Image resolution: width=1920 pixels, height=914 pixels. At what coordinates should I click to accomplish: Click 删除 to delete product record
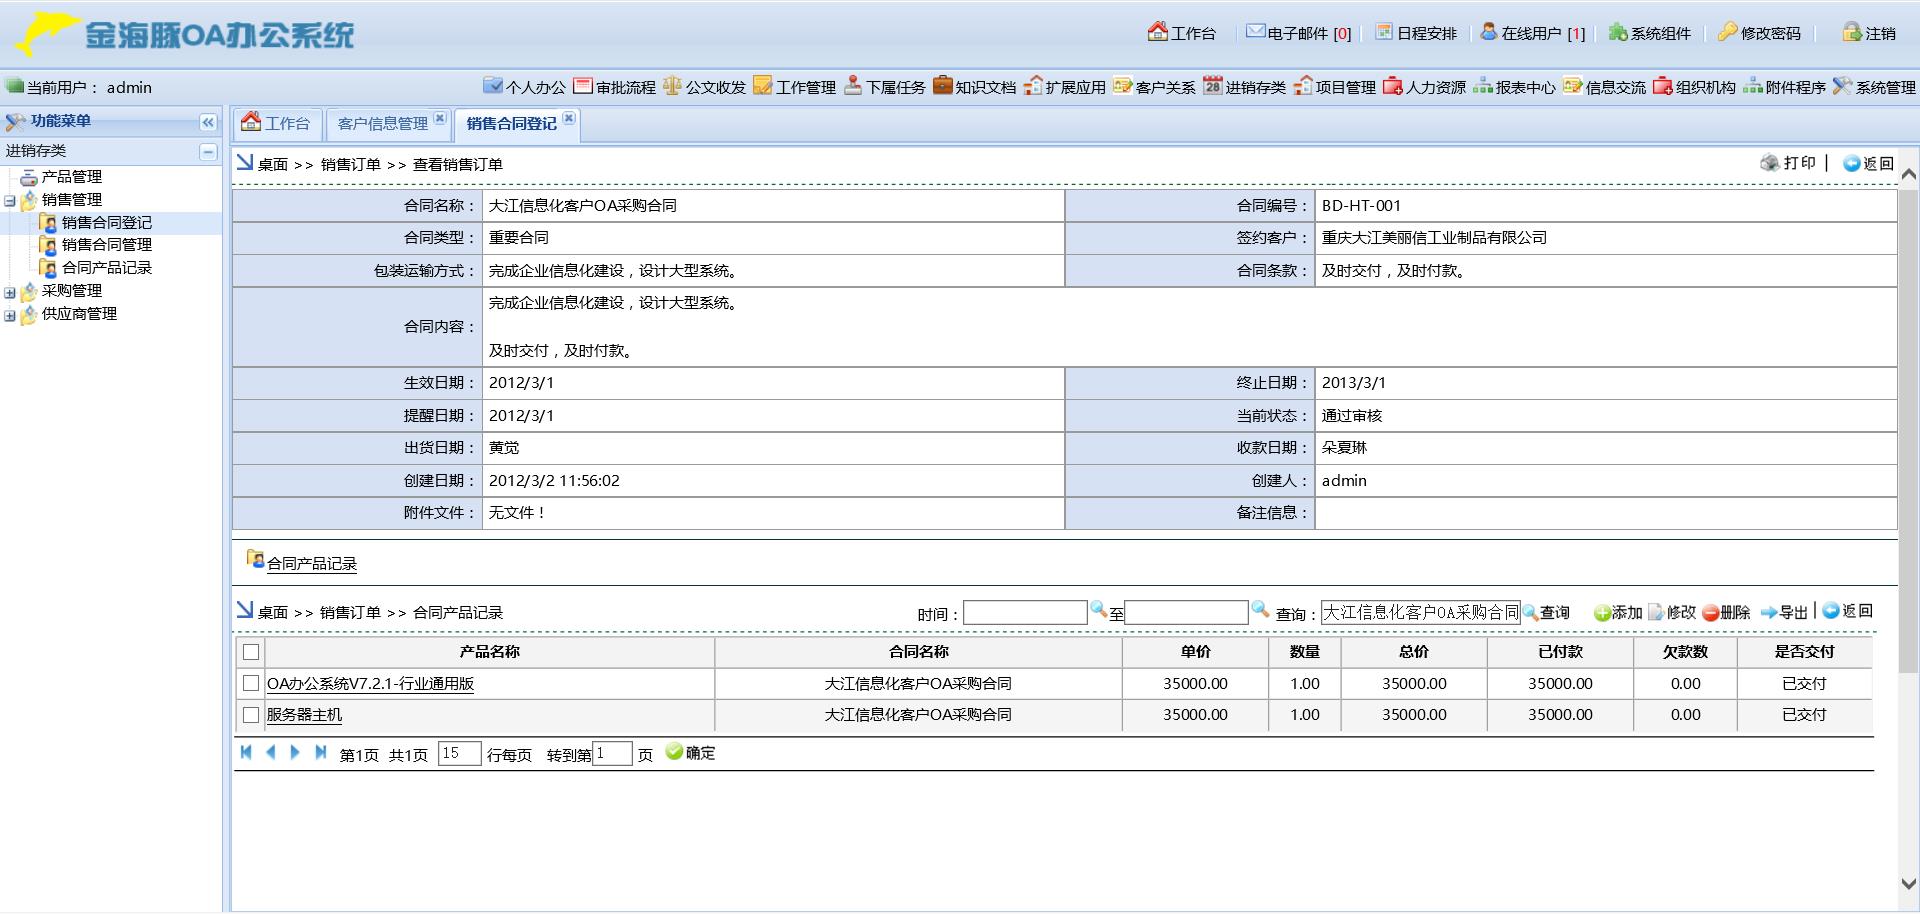click(x=1726, y=612)
